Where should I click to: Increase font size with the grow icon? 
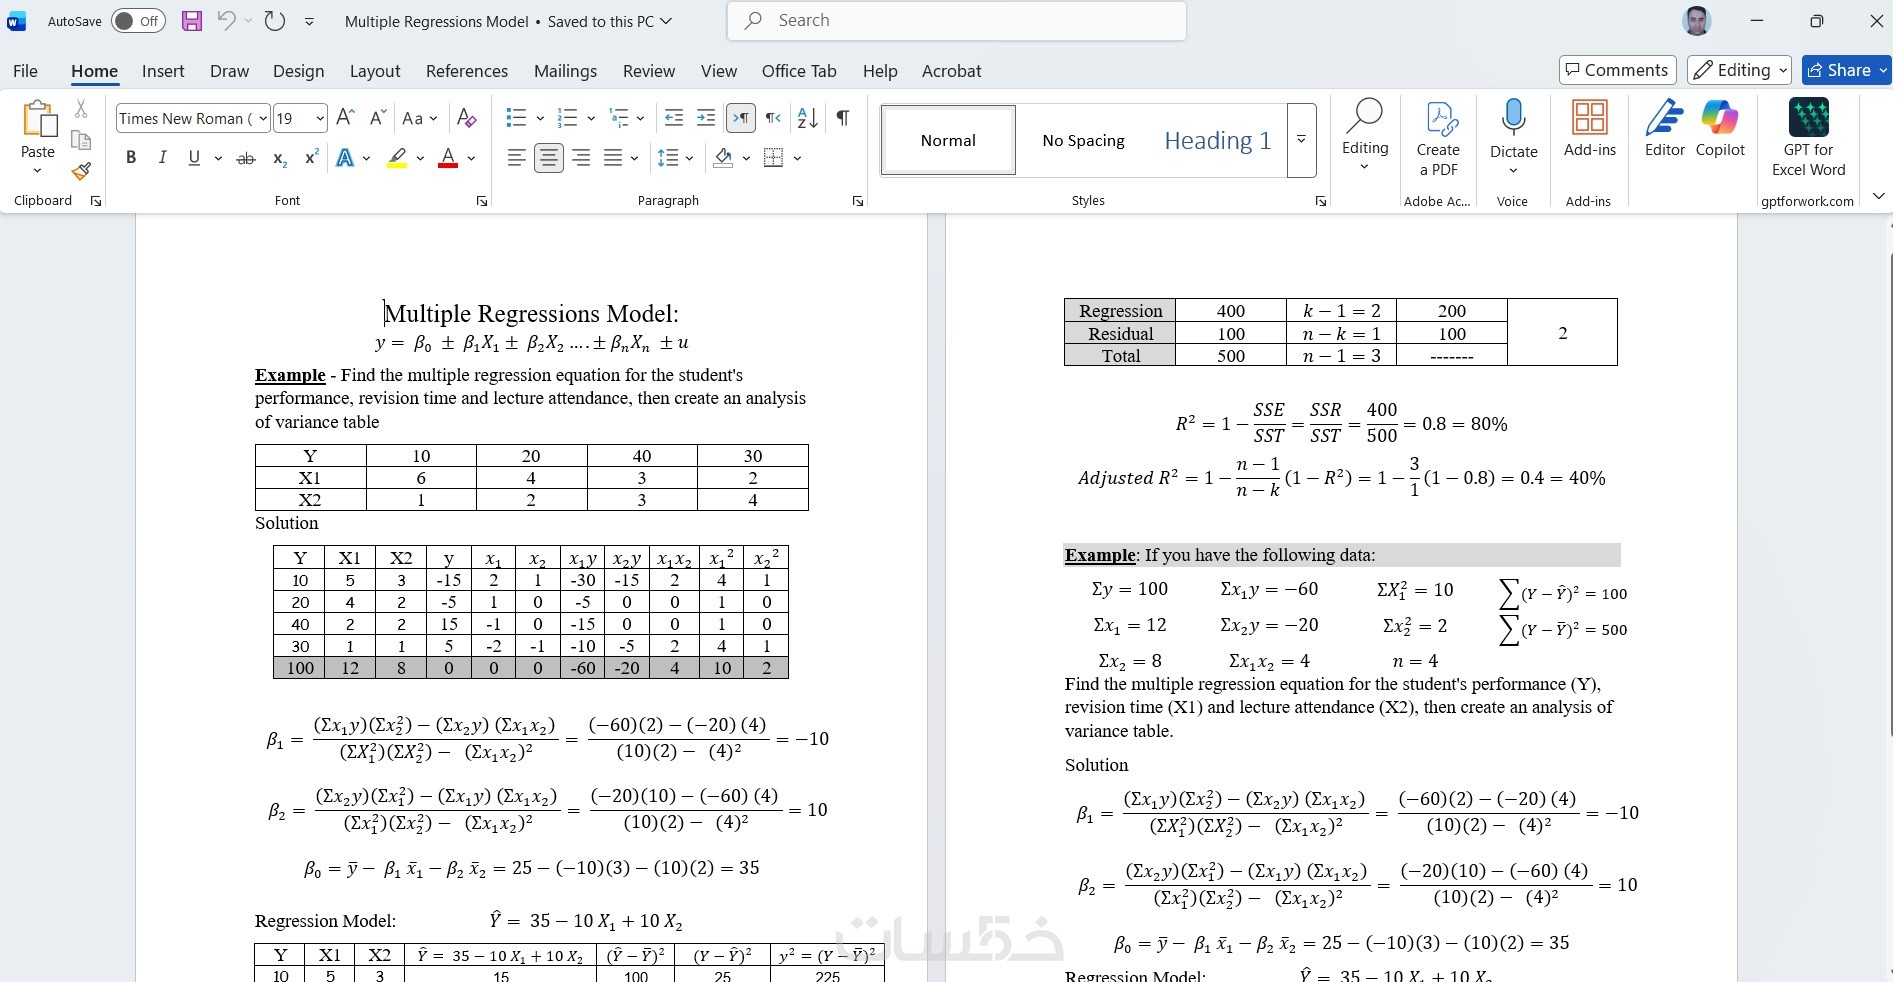point(346,118)
